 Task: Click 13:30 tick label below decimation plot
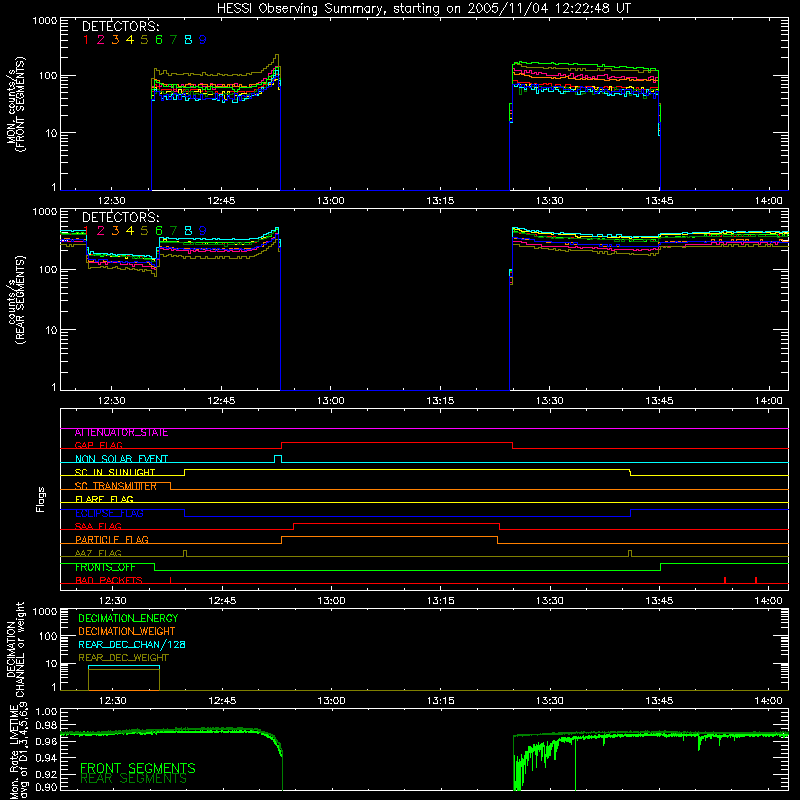coord(550,701)
